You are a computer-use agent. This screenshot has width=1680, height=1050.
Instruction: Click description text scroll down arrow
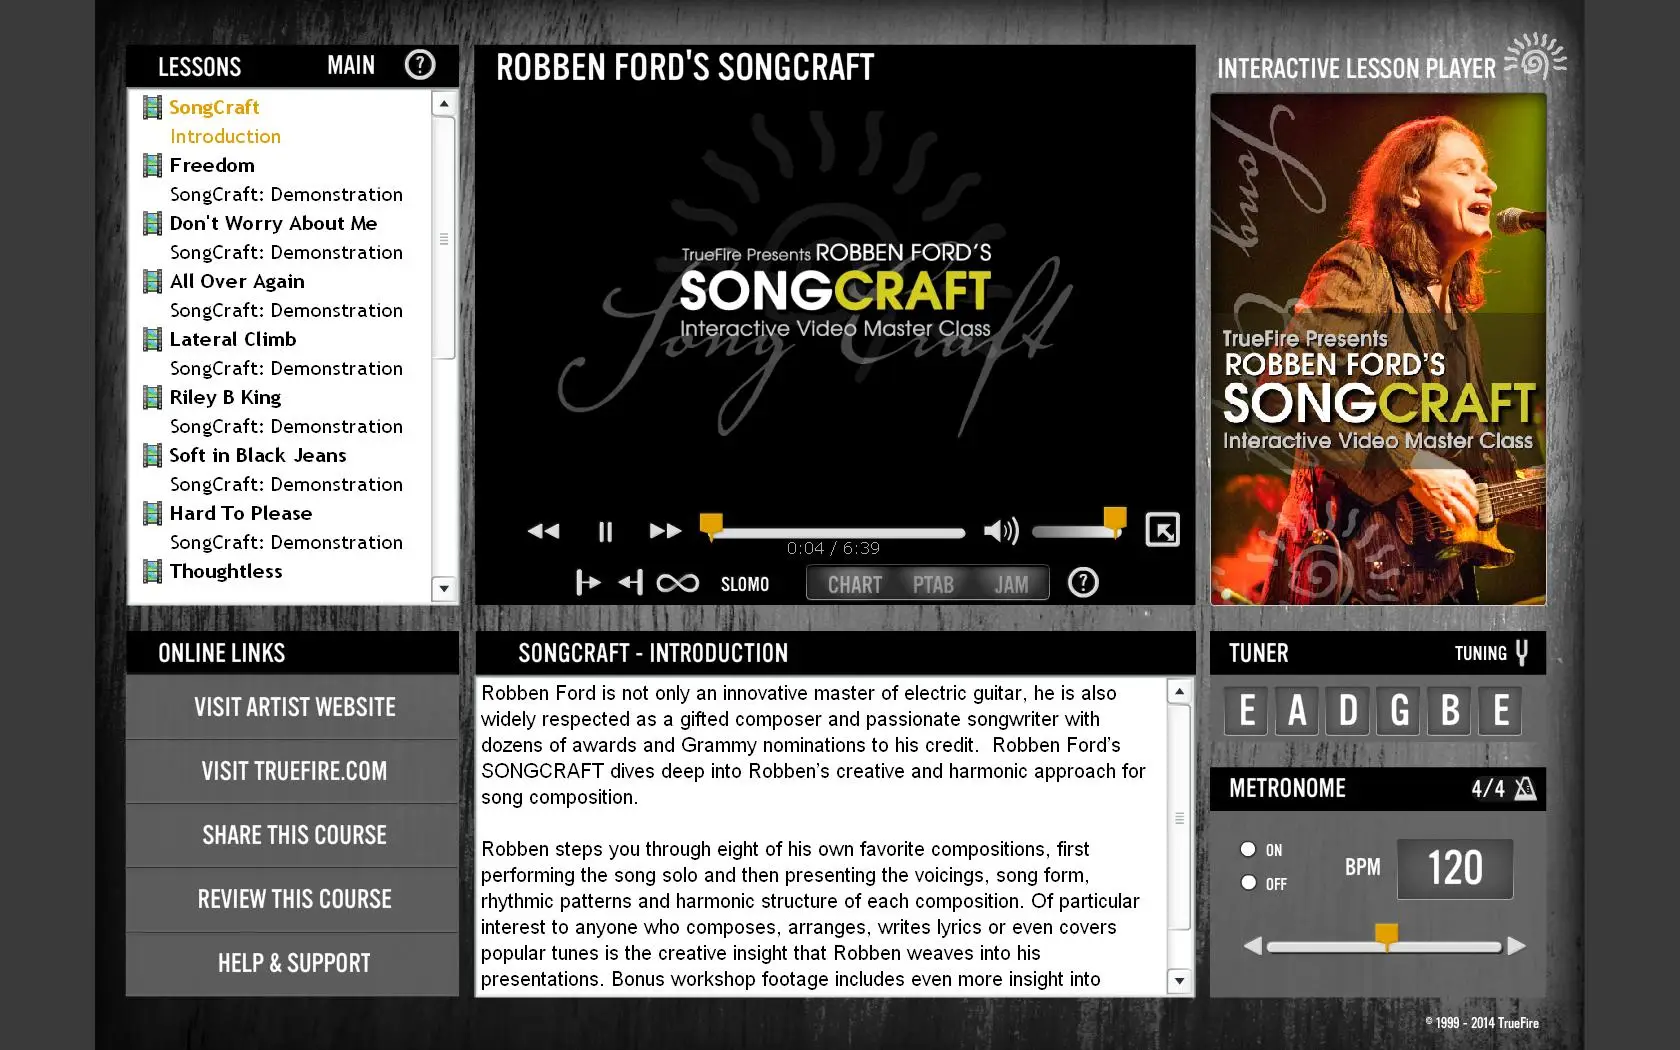coord(1179,981)
